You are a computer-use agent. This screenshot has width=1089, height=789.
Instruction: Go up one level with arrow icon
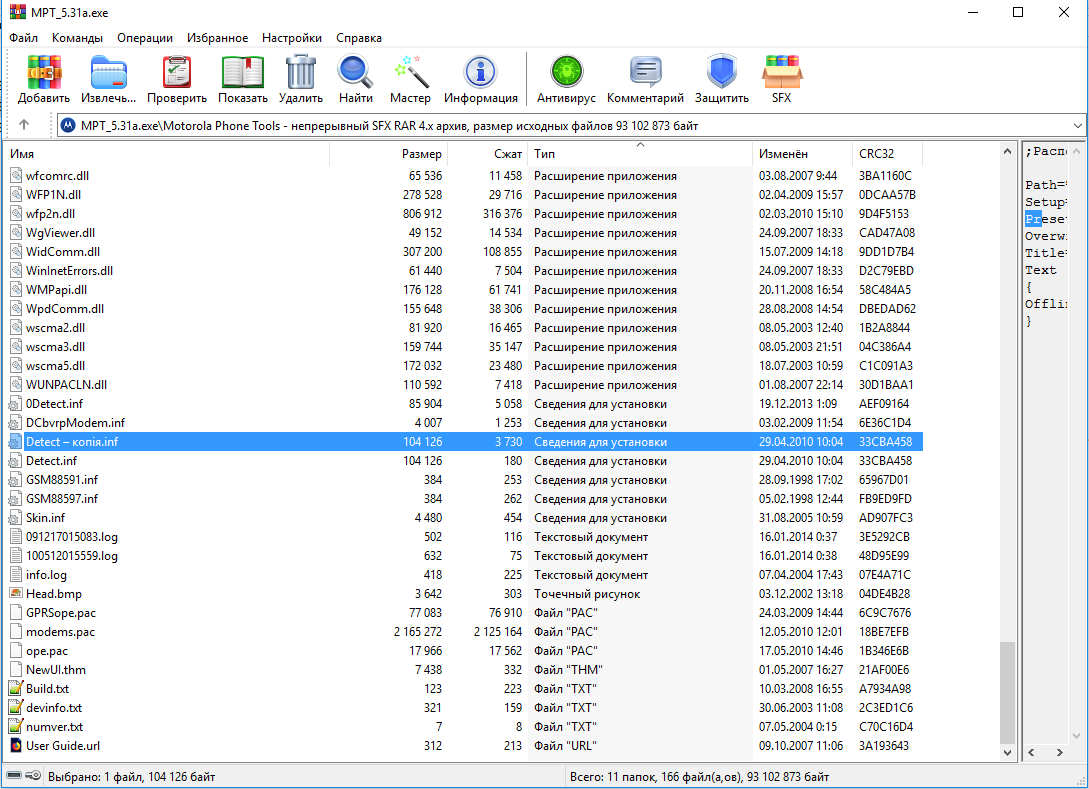click(24, 125)
